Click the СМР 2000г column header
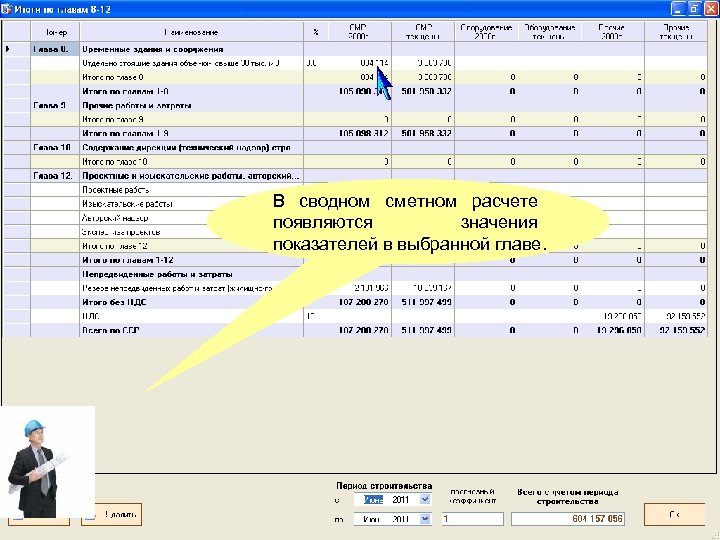The width and height of the screenshot is (720, 540). [x=359, y=32]
